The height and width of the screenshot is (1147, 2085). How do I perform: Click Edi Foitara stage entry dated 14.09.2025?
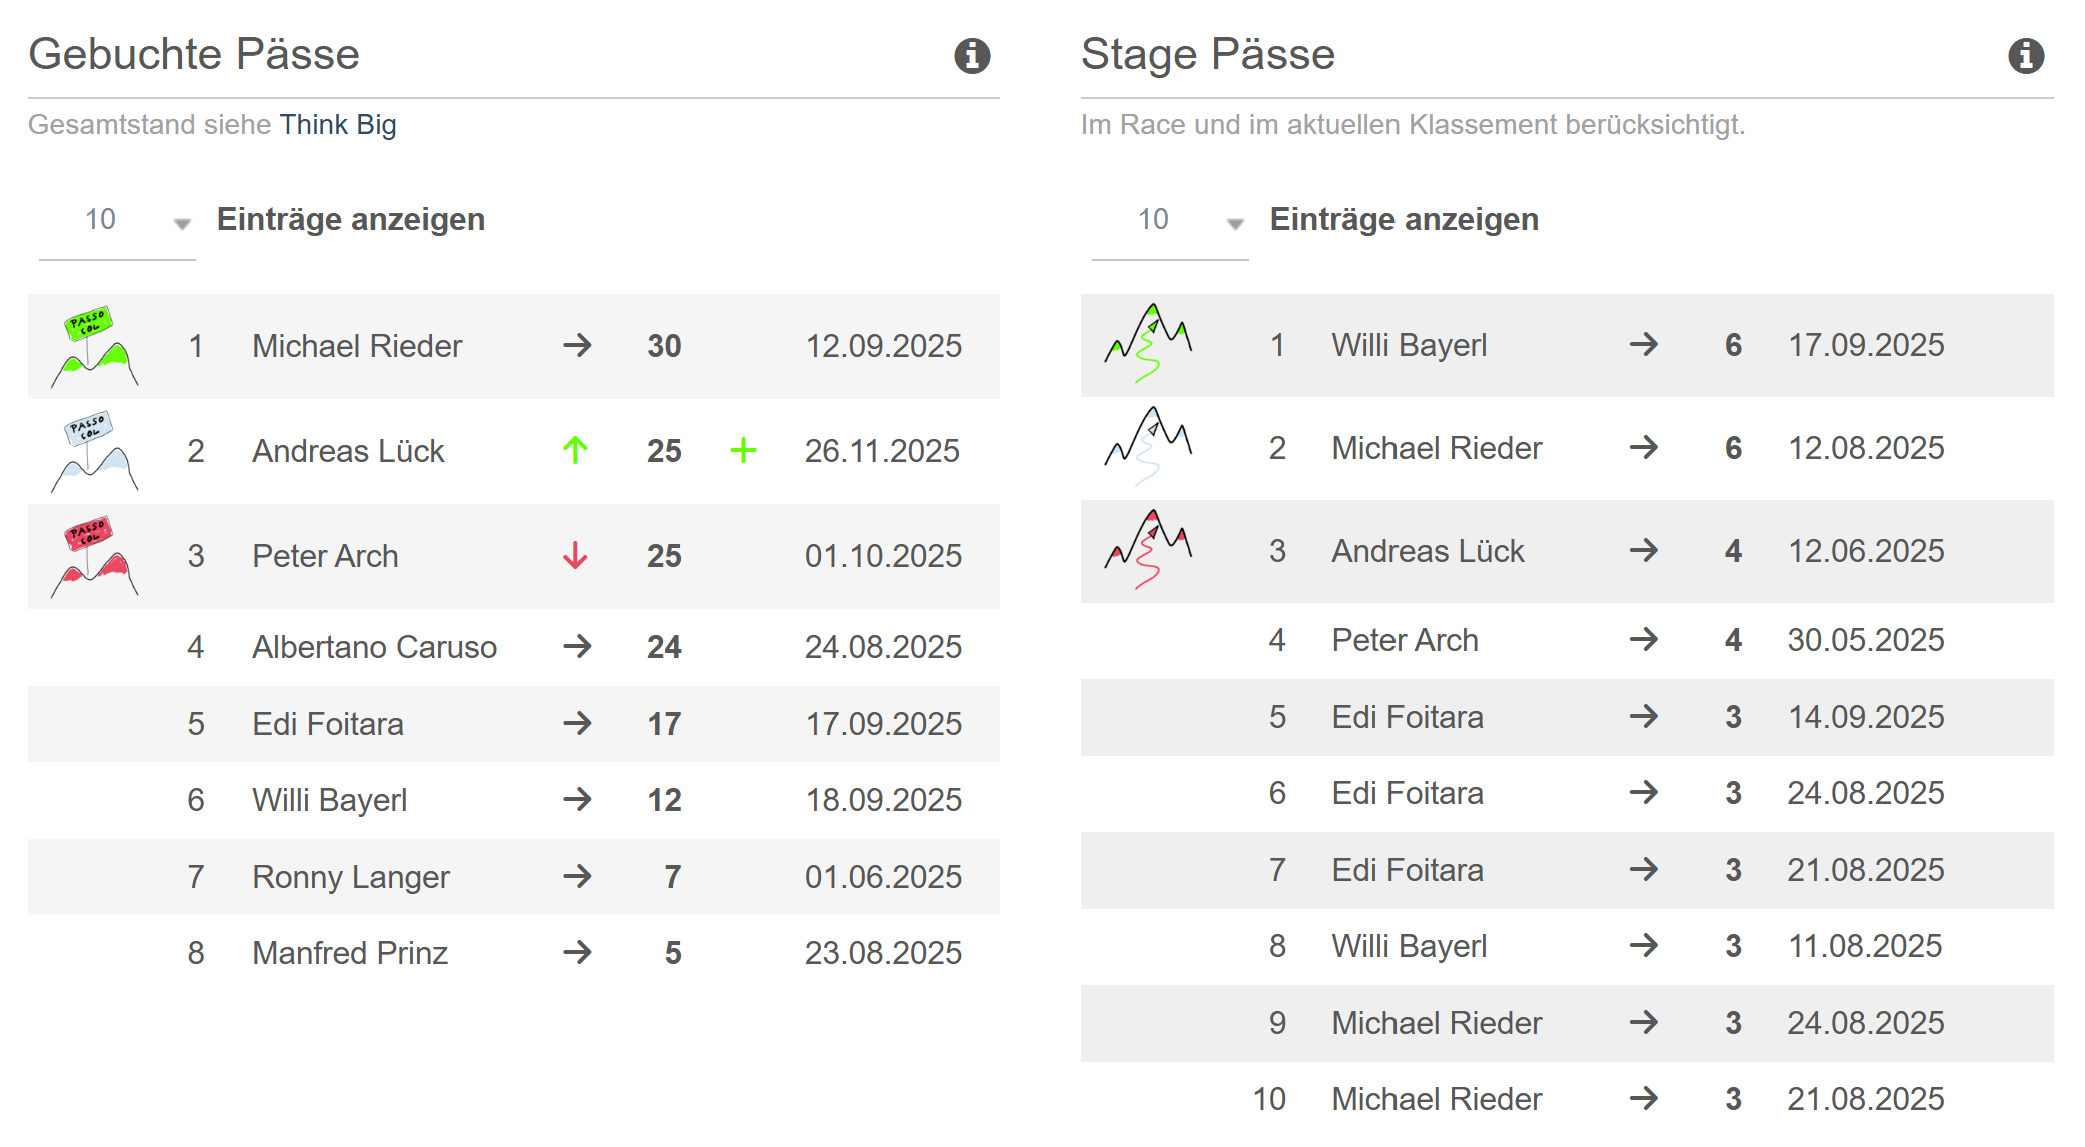pos(1407,717)
